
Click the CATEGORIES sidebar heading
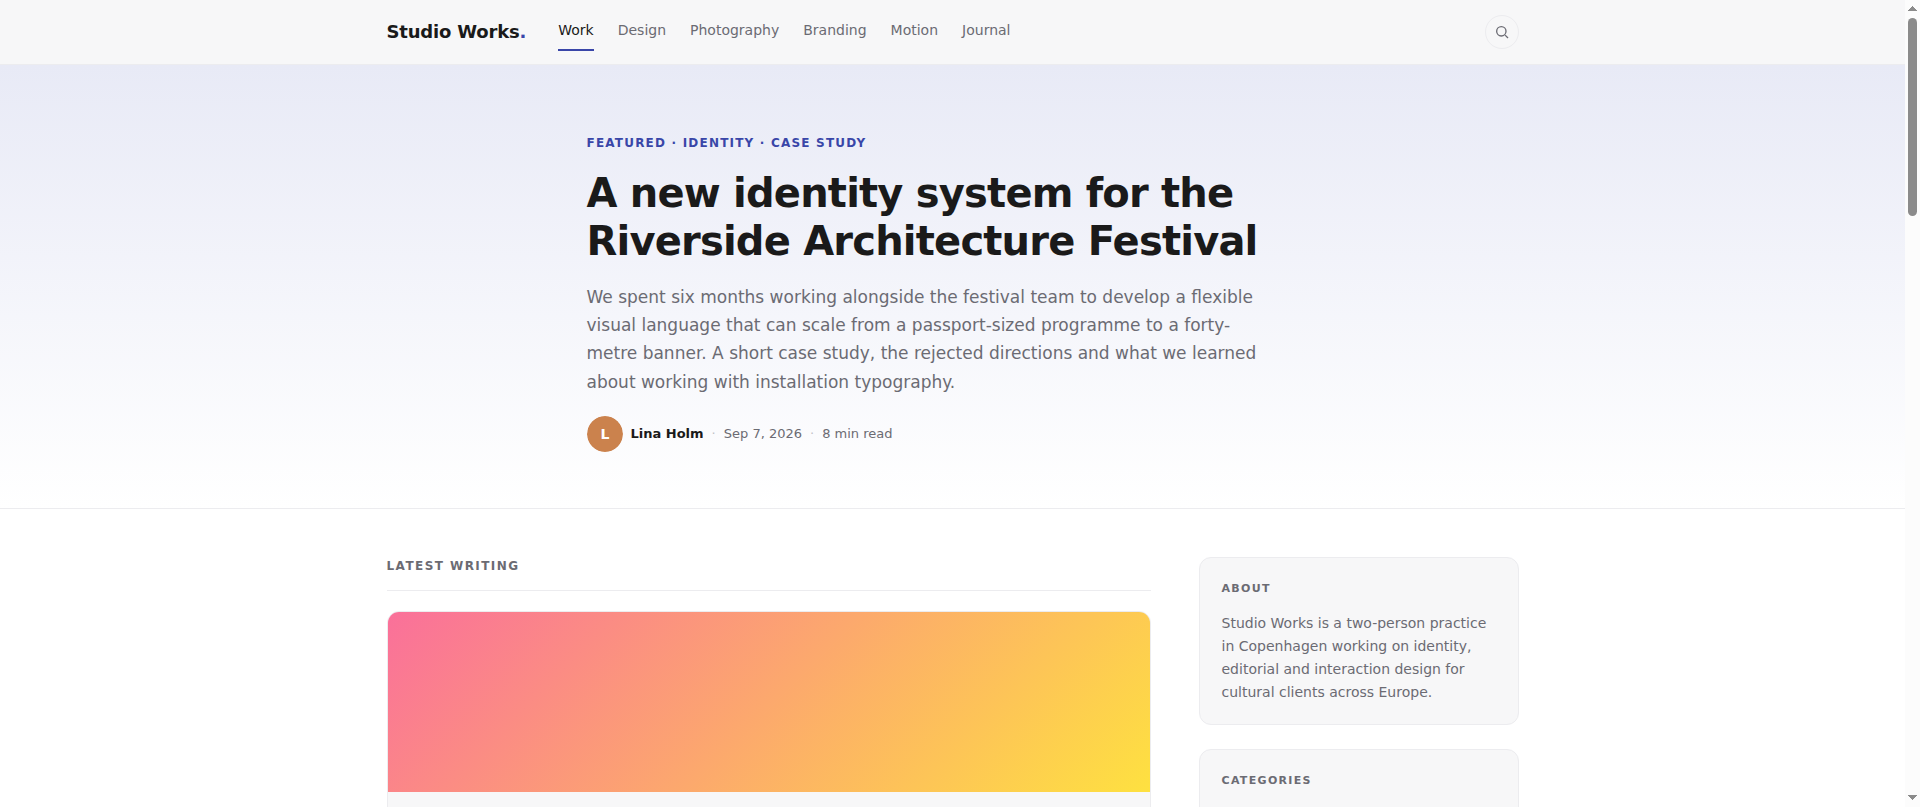pos(1266,780)
